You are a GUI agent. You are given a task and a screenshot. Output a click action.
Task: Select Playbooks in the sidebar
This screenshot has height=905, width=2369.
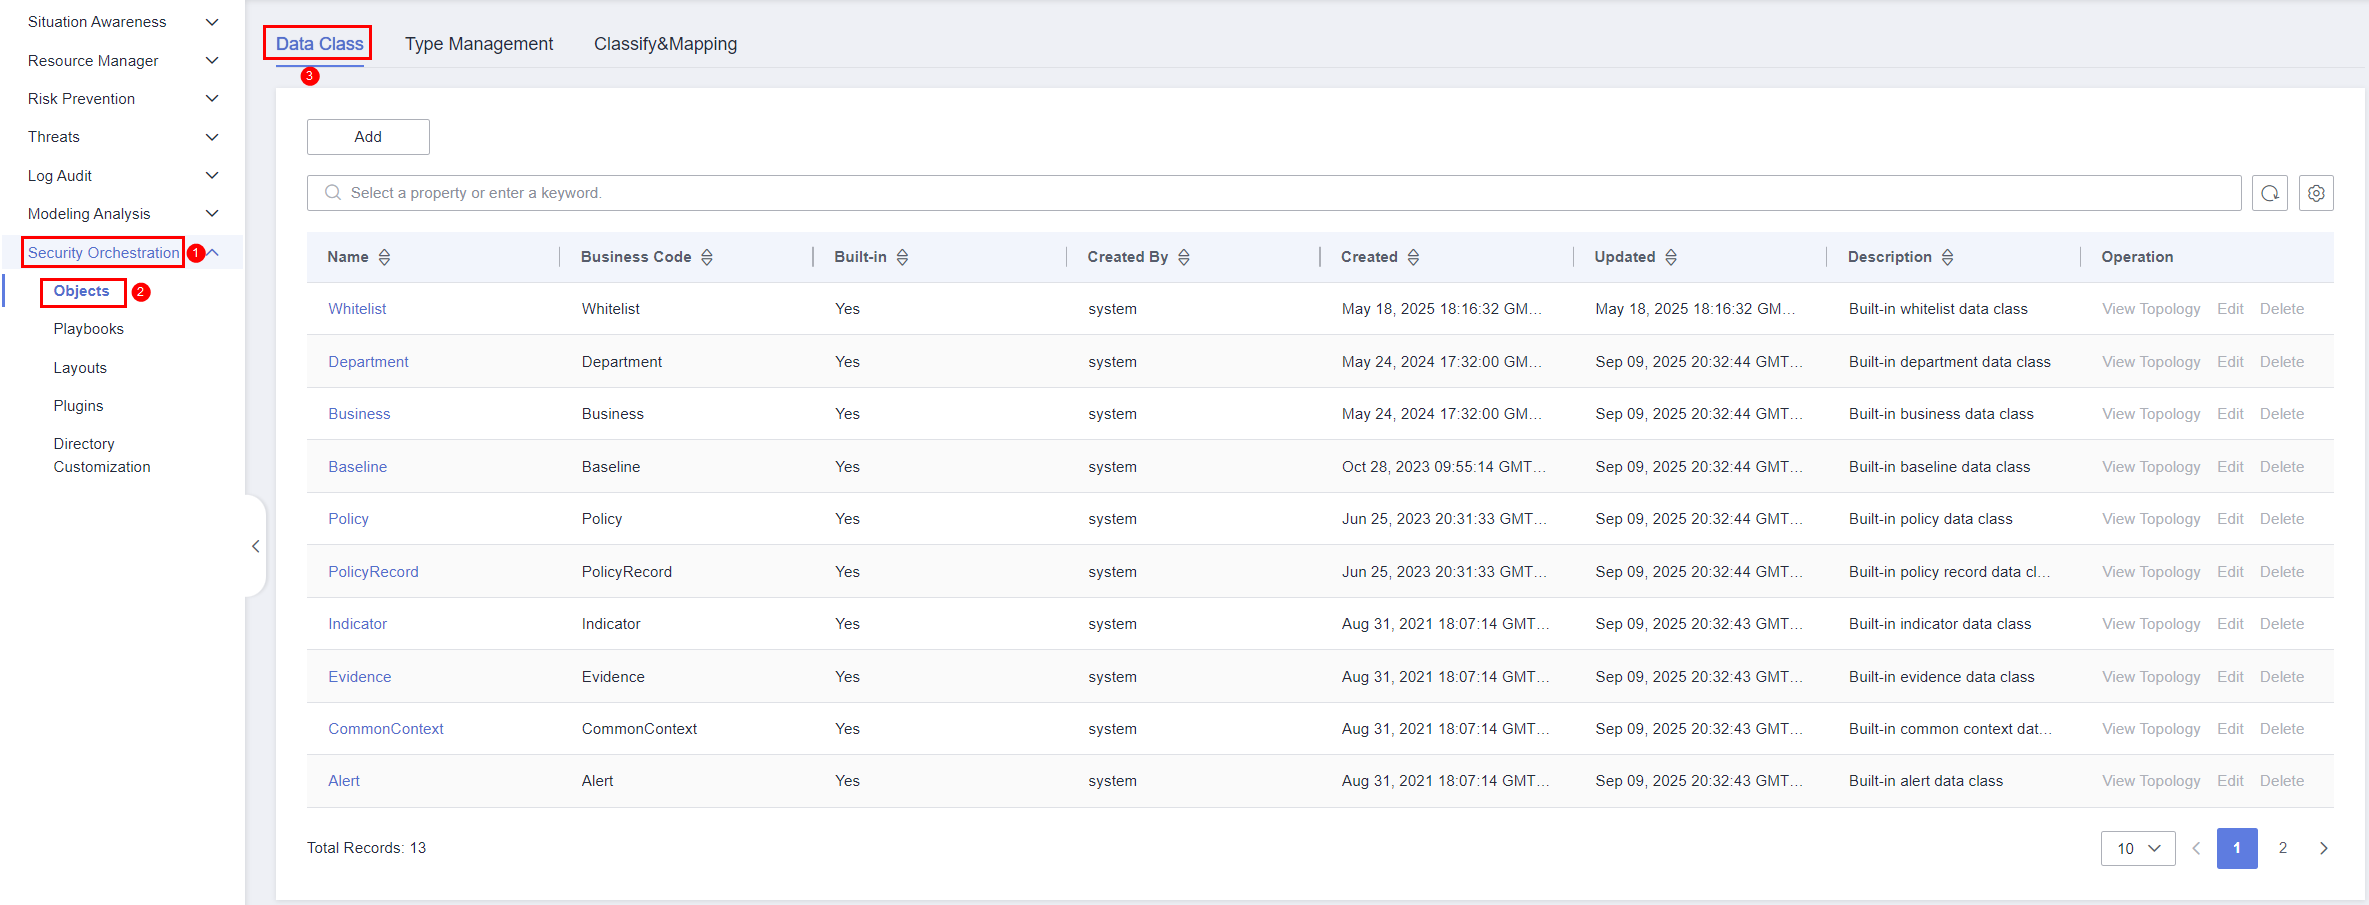pos(89,329)
